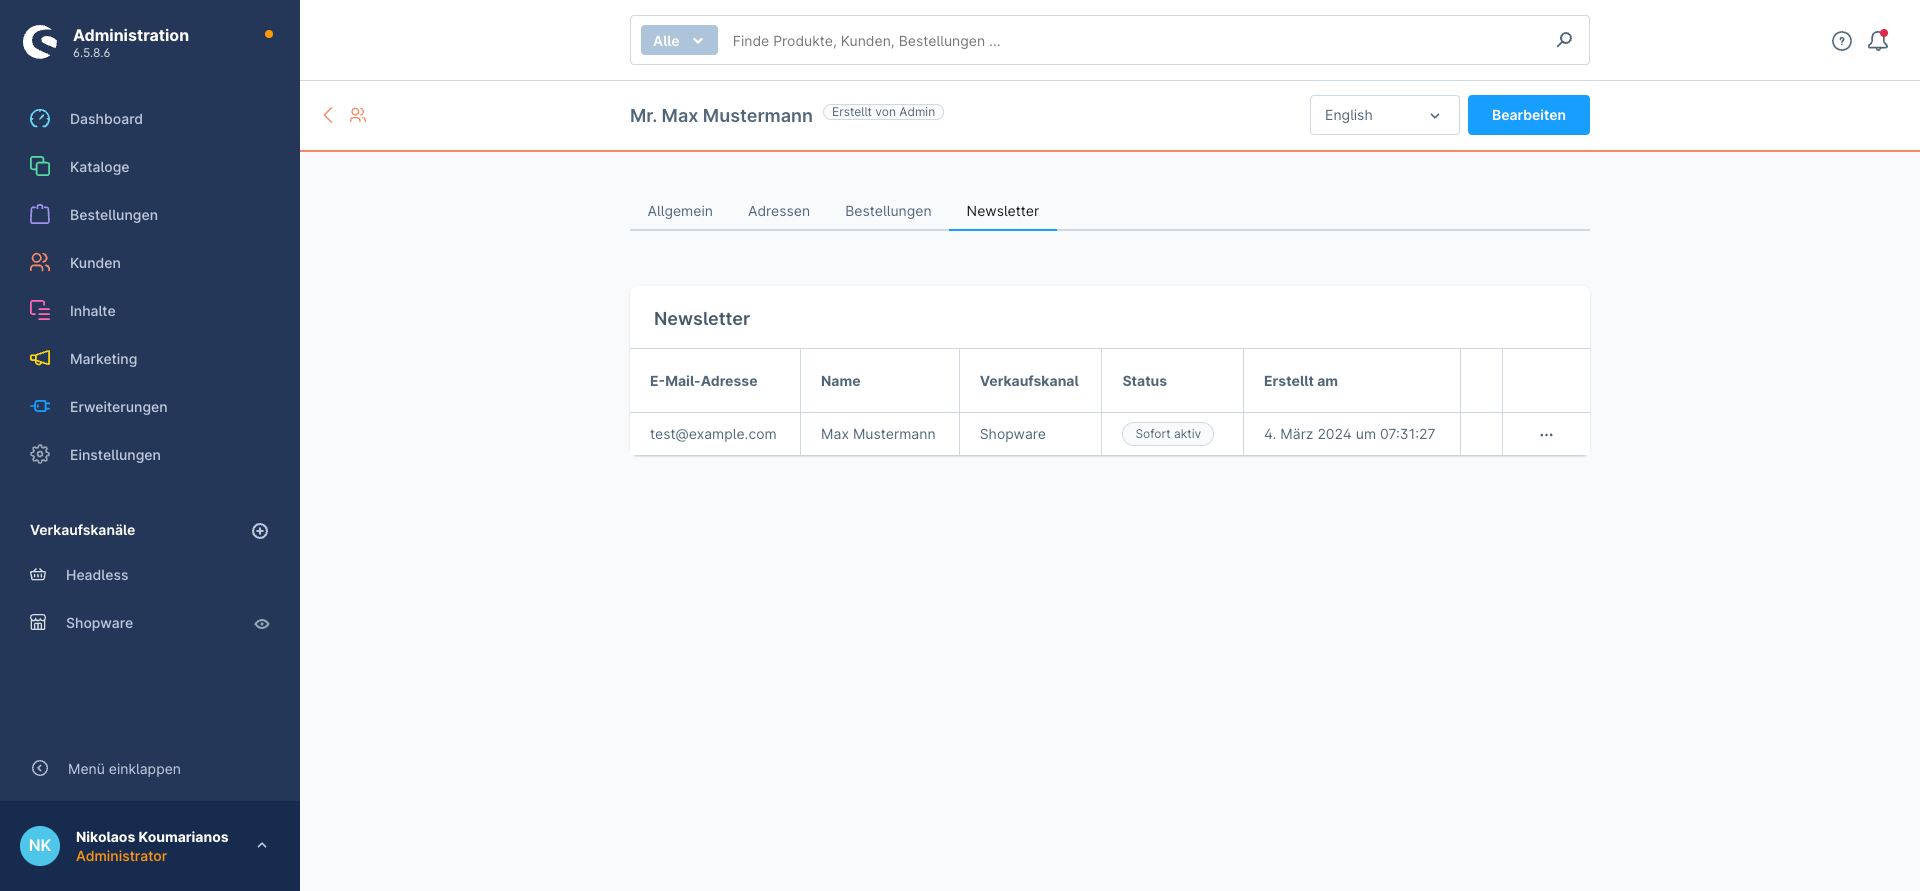
Task: Click the Nikolaos Koumarianos user name
Action: pyautogui.click(x=152, y=837)
